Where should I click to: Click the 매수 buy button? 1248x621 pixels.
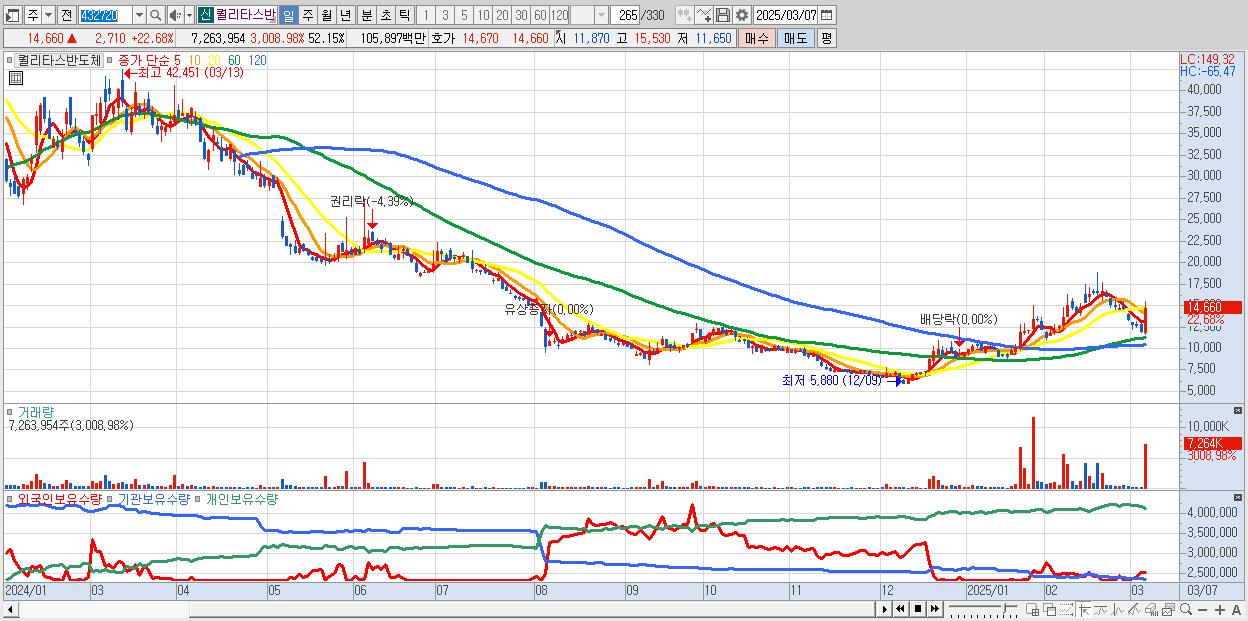click(x=757, y=38)
